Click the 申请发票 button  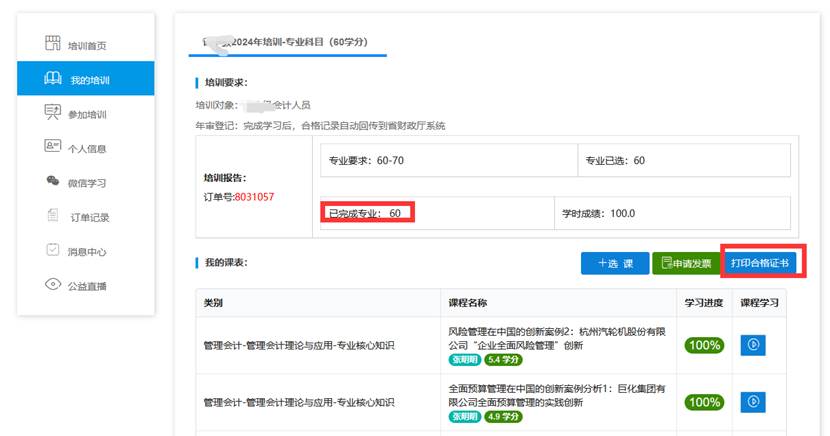tap(684, 263)
